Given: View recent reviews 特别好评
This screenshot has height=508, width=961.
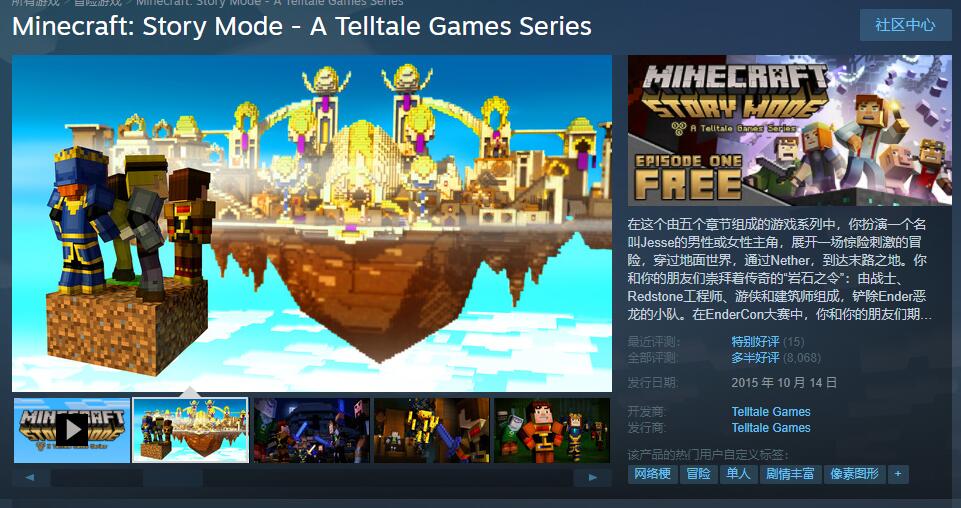Looking at the screenshot, I should 755,342.
